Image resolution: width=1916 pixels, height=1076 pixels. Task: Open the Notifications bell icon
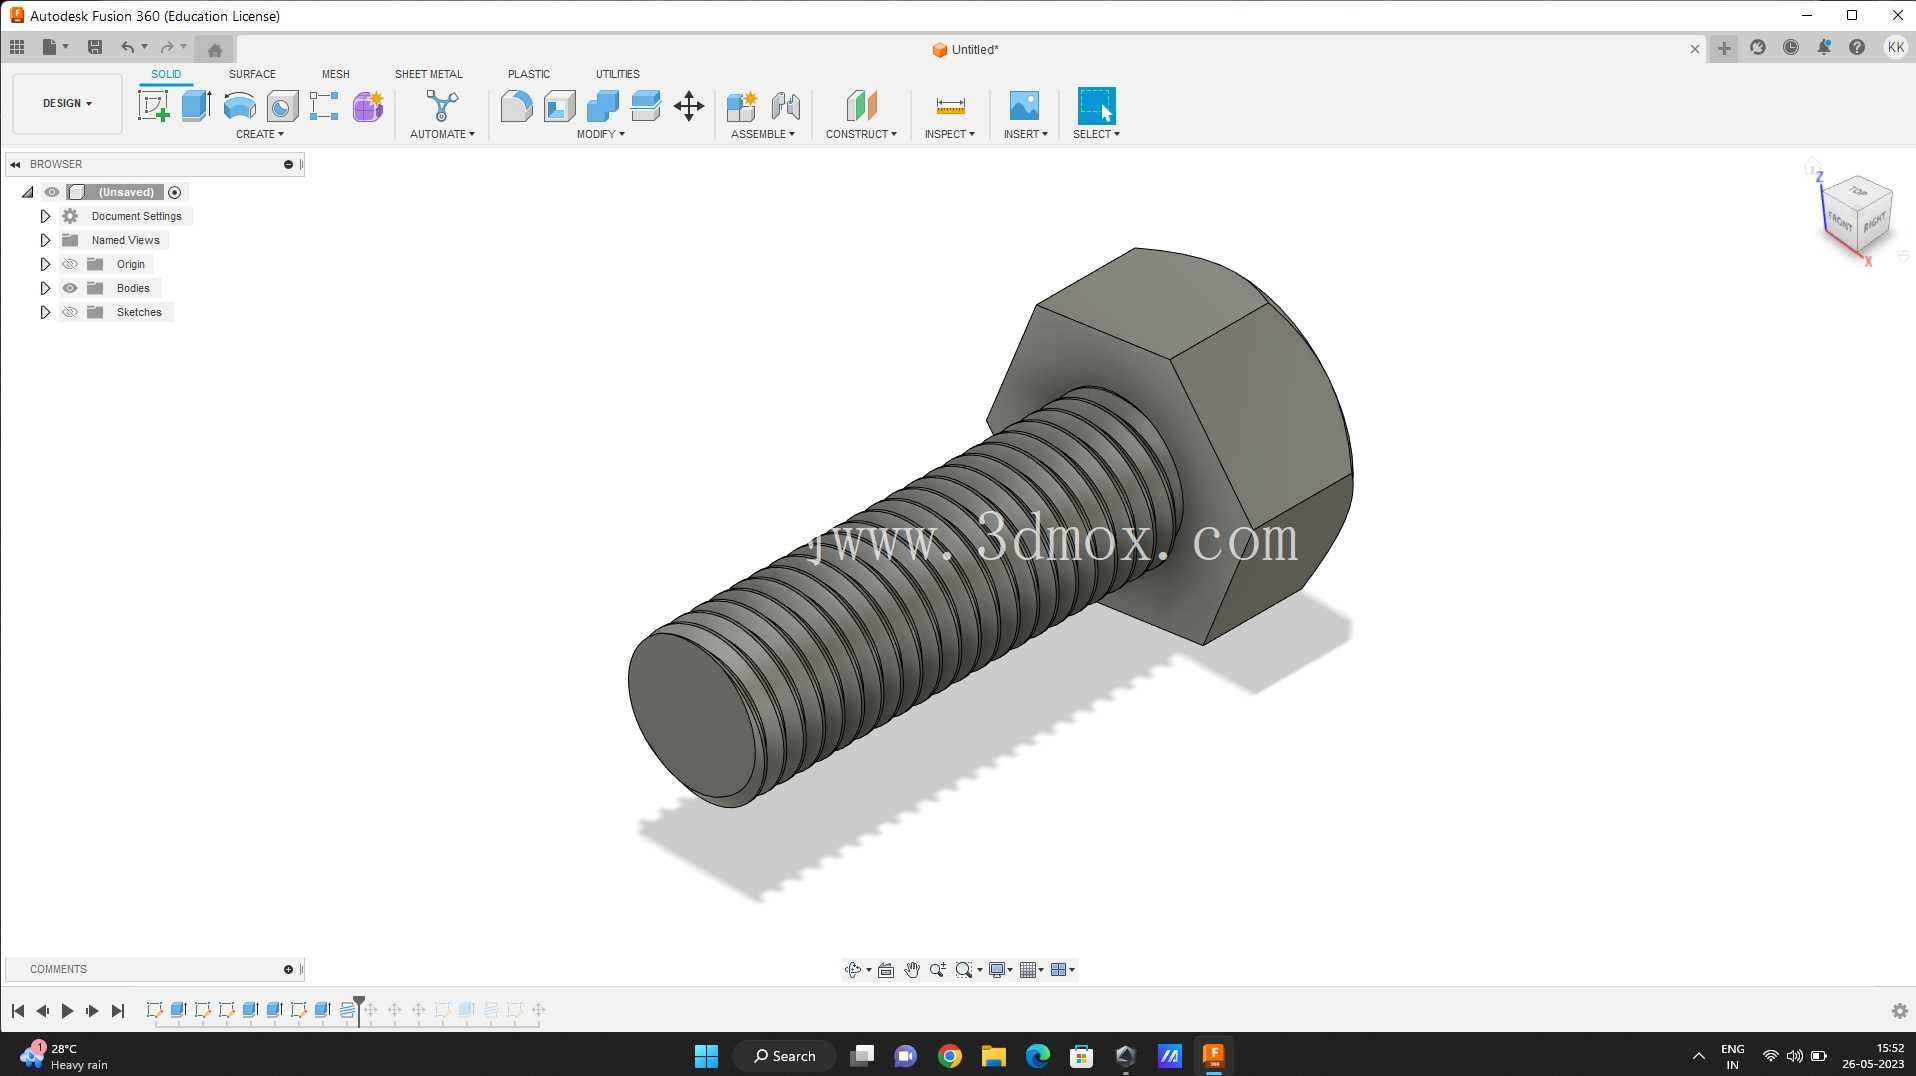(1824, 47)
